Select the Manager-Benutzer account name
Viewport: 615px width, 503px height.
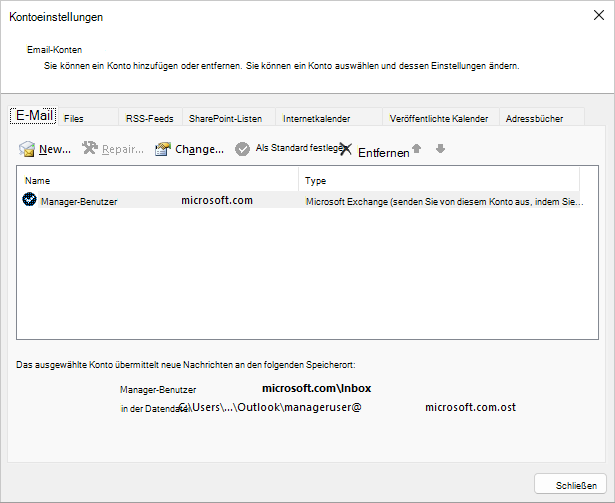pos(79,202)
